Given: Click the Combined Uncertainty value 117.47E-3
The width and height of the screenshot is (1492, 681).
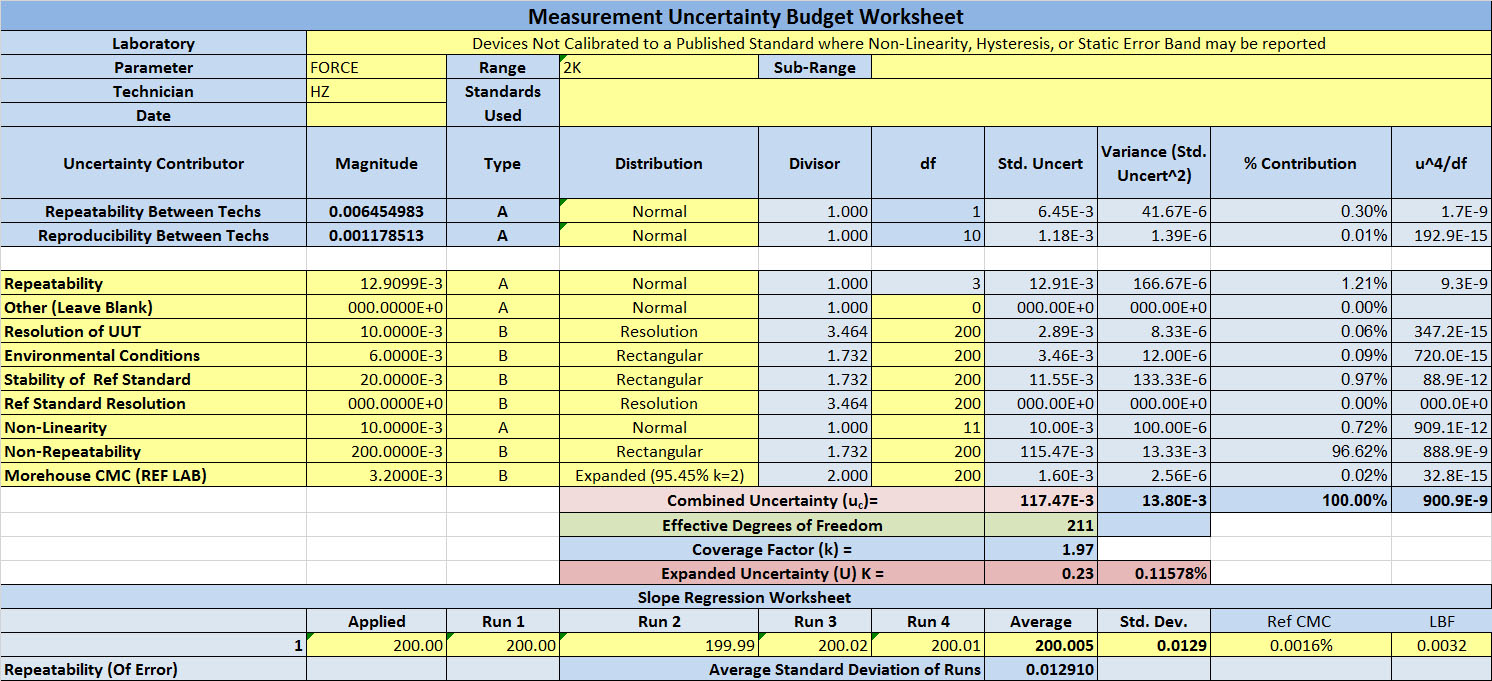Looking at the screenshot, I should click(1041, 500).
